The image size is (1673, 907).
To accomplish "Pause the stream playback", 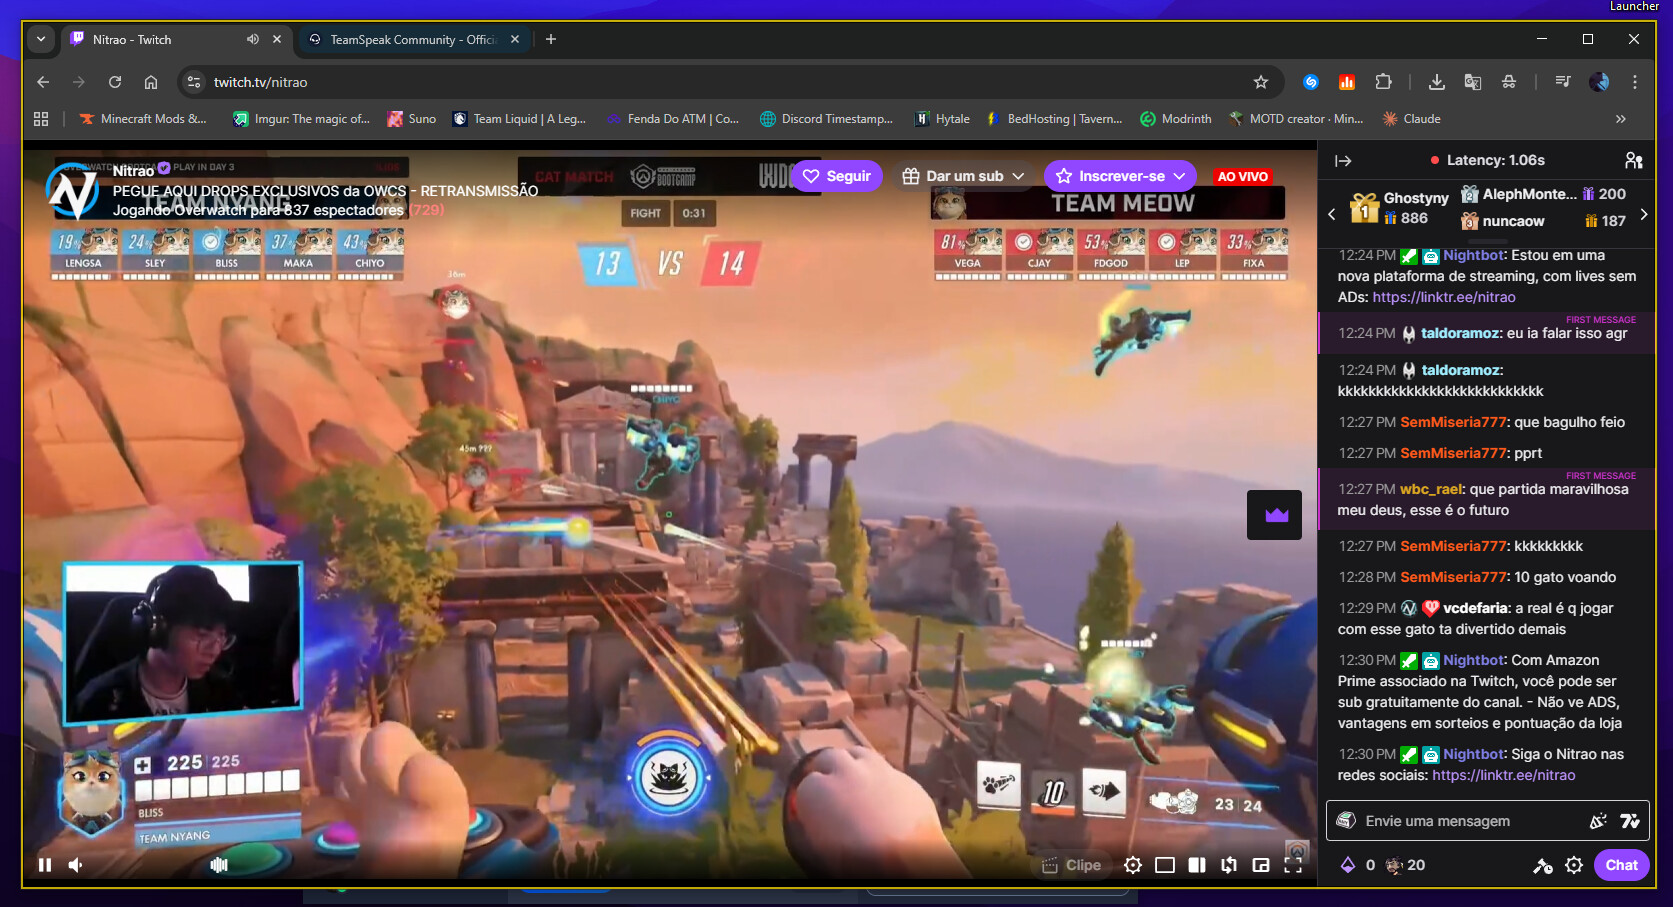I will coord(45,865).
